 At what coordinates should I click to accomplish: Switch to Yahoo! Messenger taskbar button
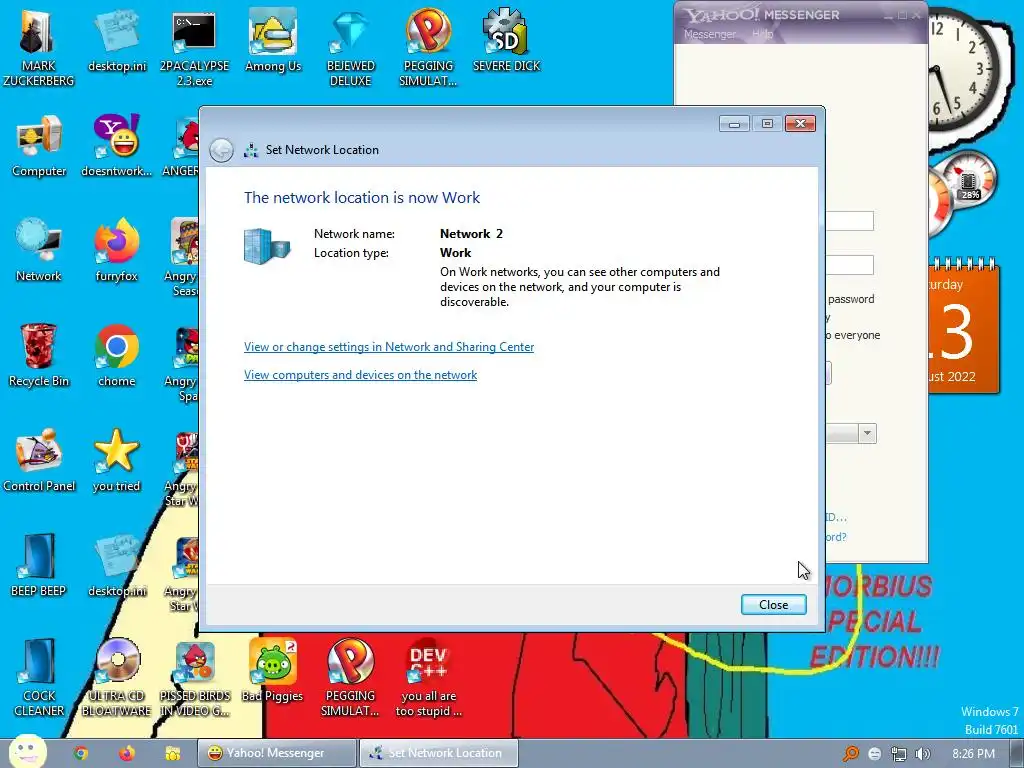click(277, 753)
